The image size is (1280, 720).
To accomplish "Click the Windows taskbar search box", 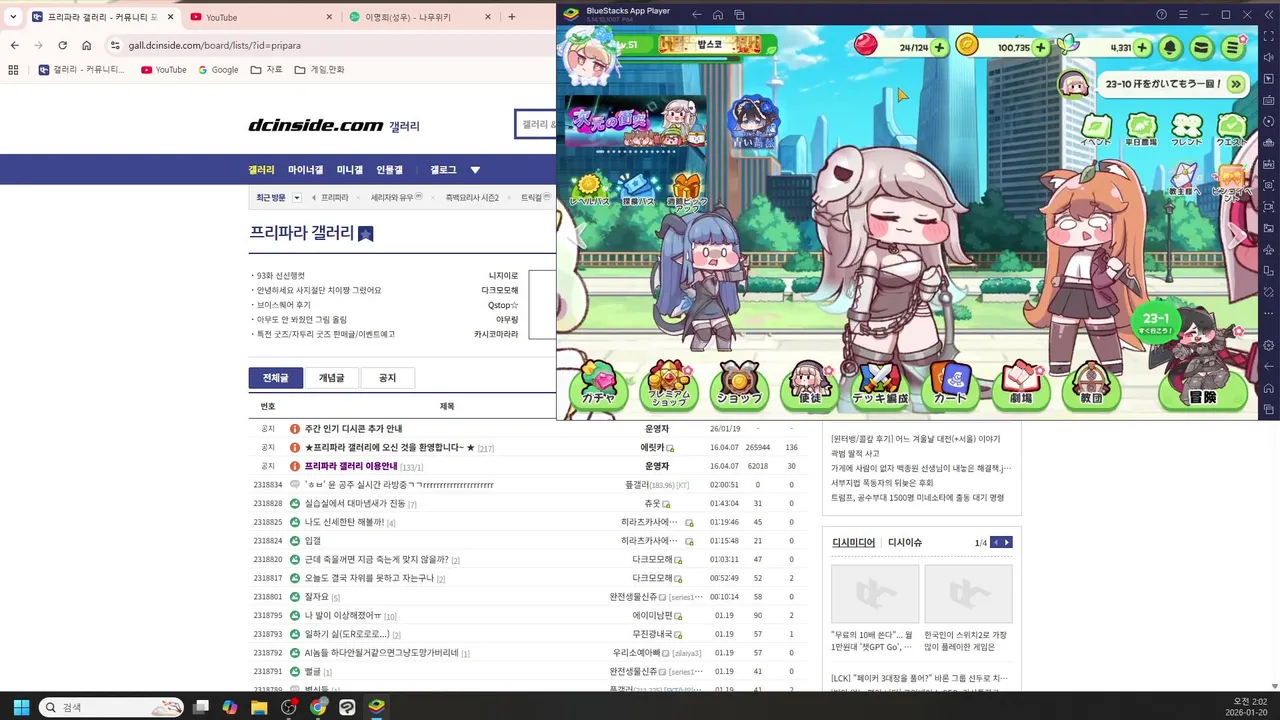I will pos(112,707).
